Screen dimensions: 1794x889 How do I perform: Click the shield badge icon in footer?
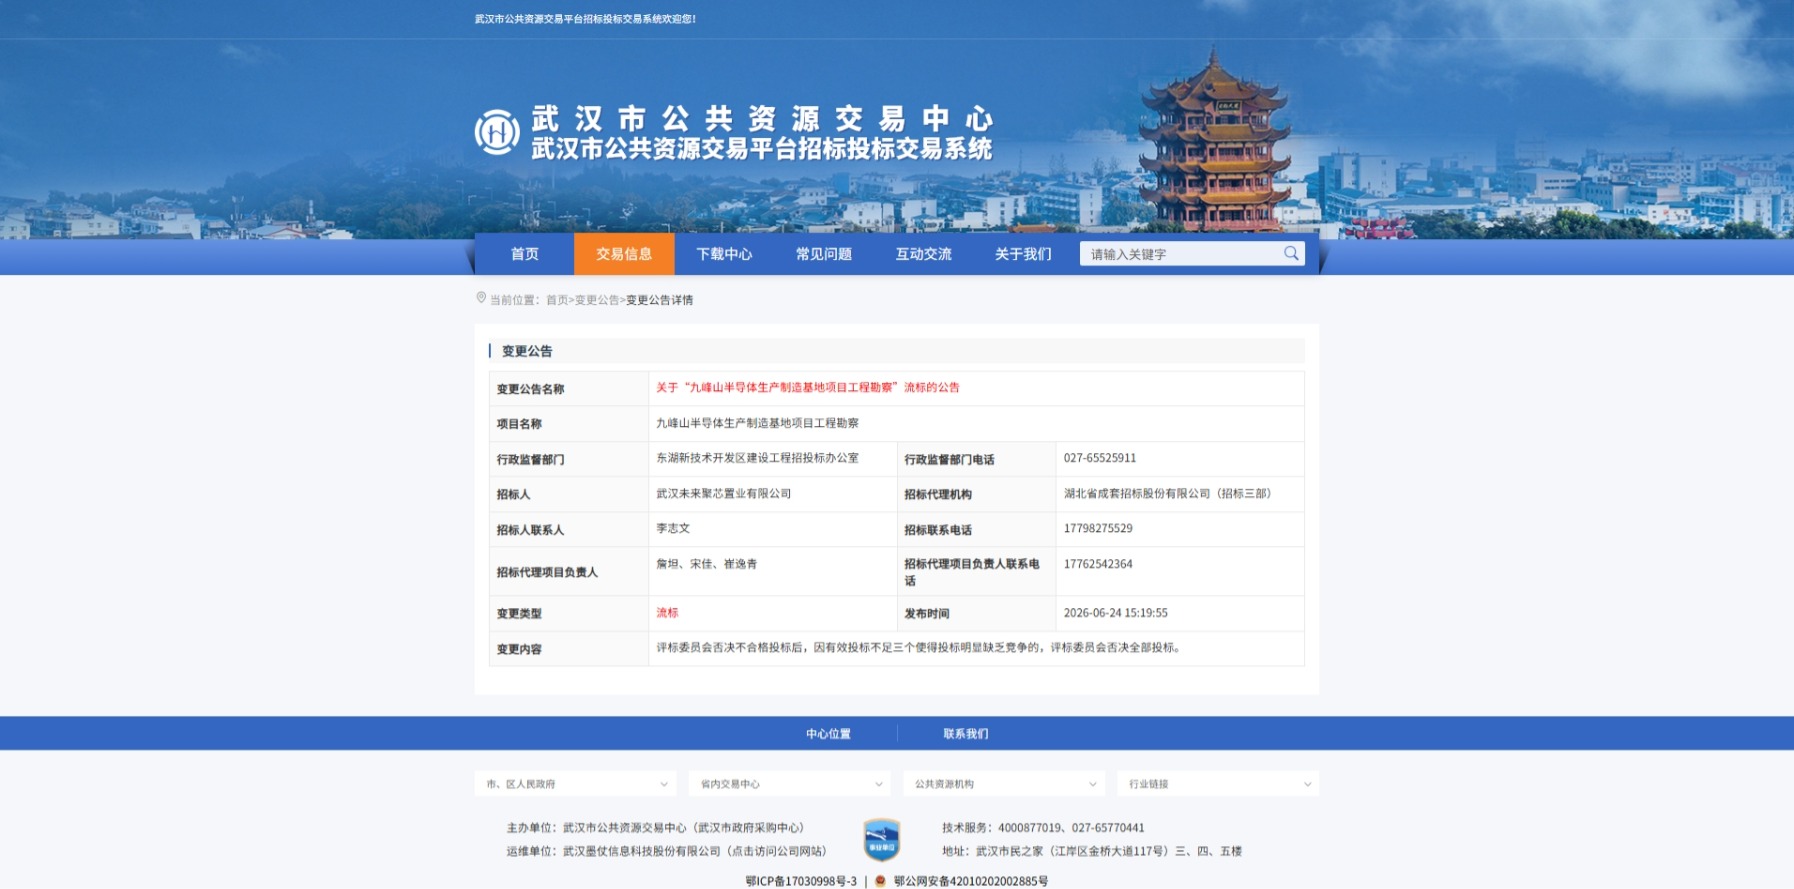pyautogui.click(x=881, y=839)
